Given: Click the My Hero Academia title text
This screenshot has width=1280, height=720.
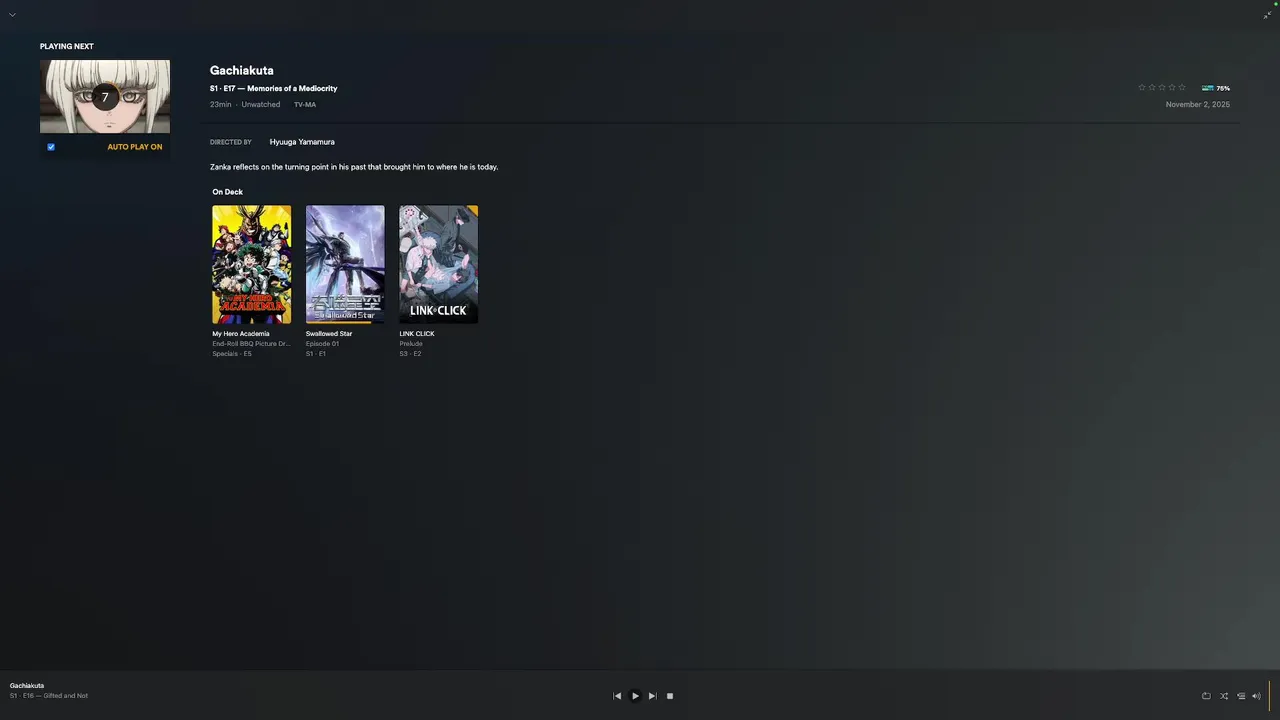Looking at the screenshot, I should [x=241, y=334].
